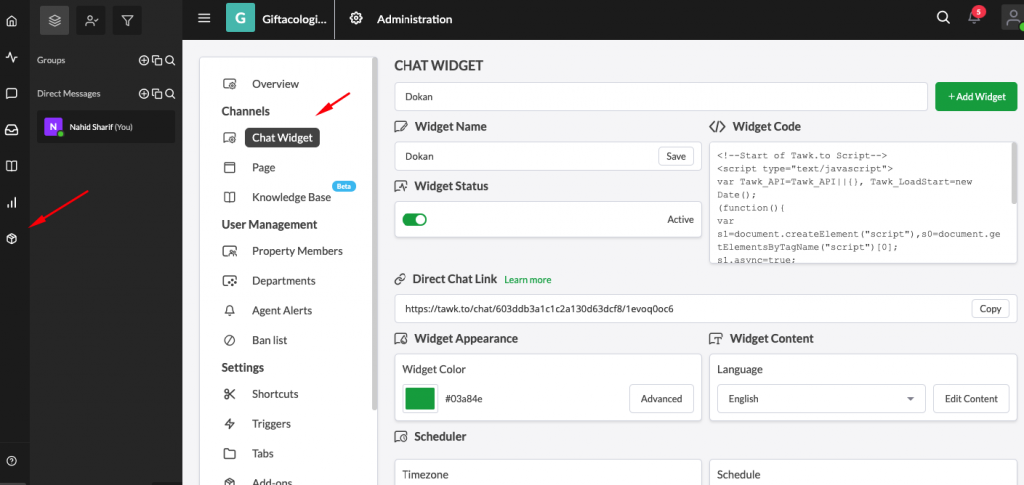Toggle the Widget Status Active switch

point(415,220)
